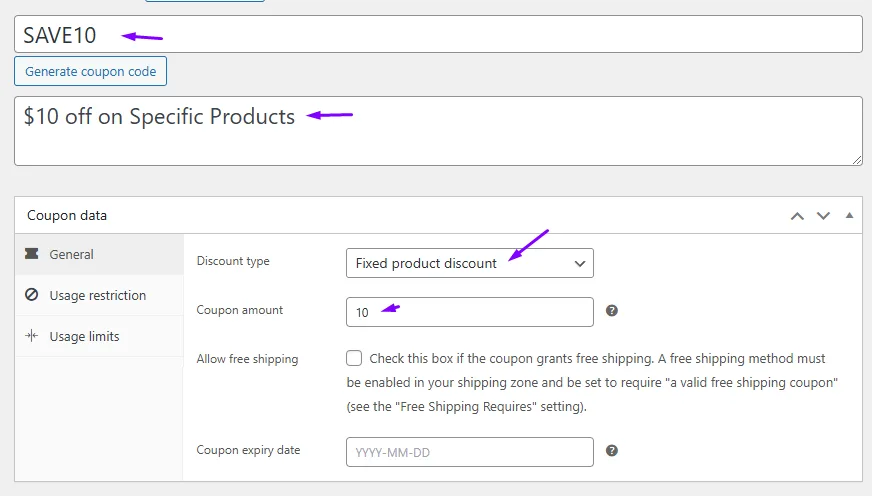Move Coupon data panel up

pyautogui.click(x=797, y=216)
